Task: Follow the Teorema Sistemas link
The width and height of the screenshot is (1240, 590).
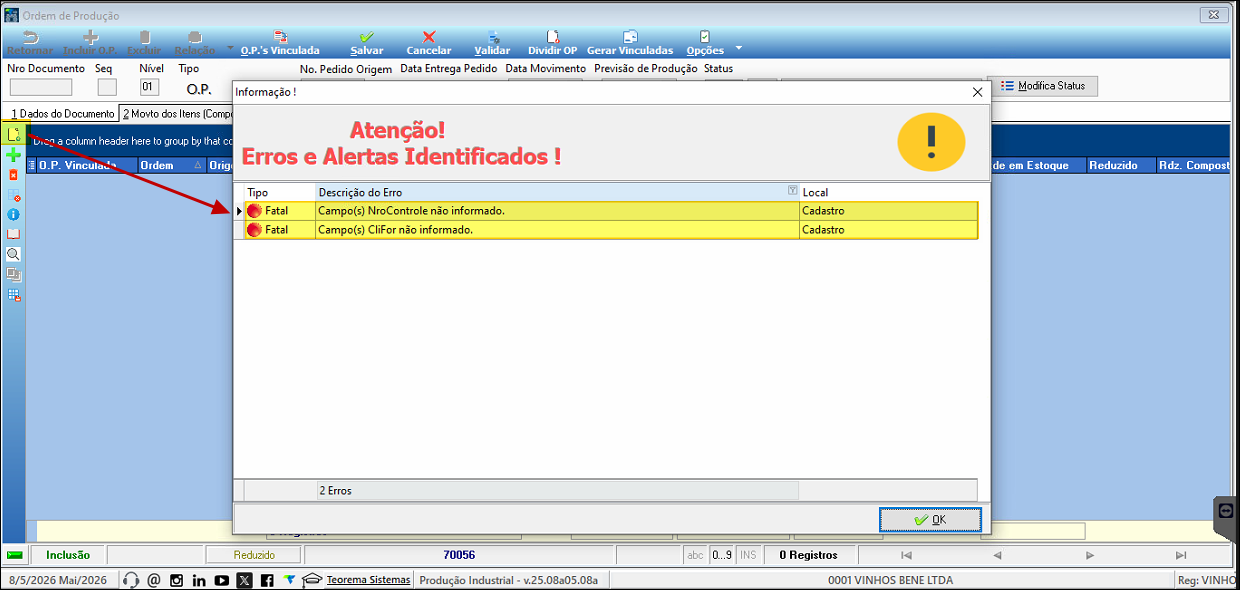Action: [x=369, y=580]
